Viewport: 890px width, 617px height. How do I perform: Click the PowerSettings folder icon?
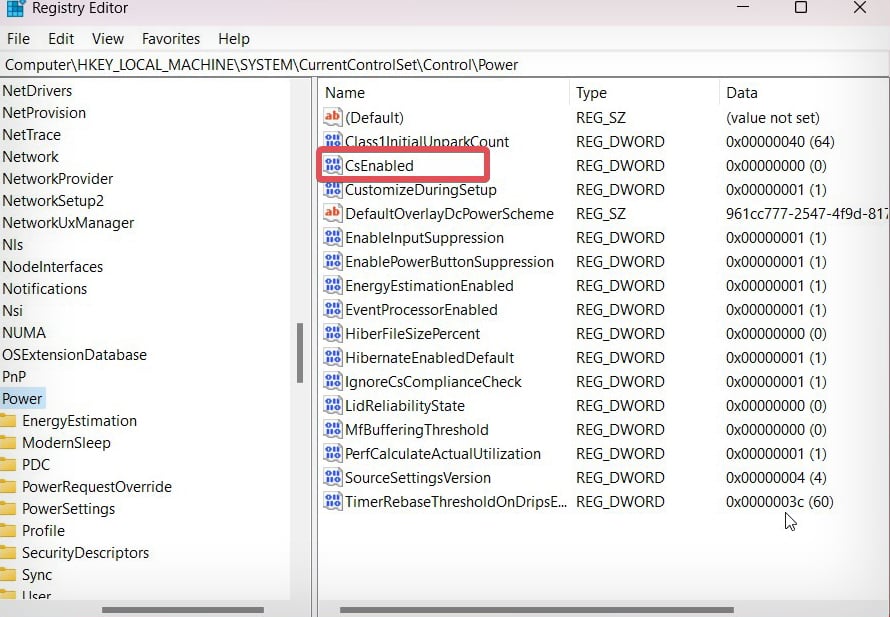tap(8, 509)
